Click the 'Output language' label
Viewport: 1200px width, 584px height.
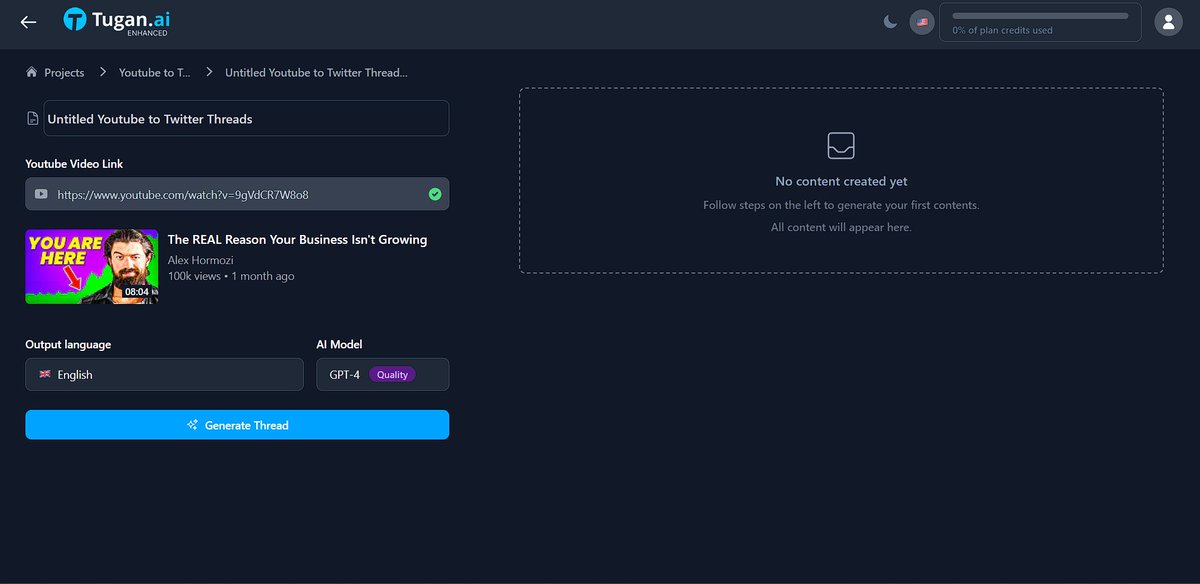click(x=68, y=344)
